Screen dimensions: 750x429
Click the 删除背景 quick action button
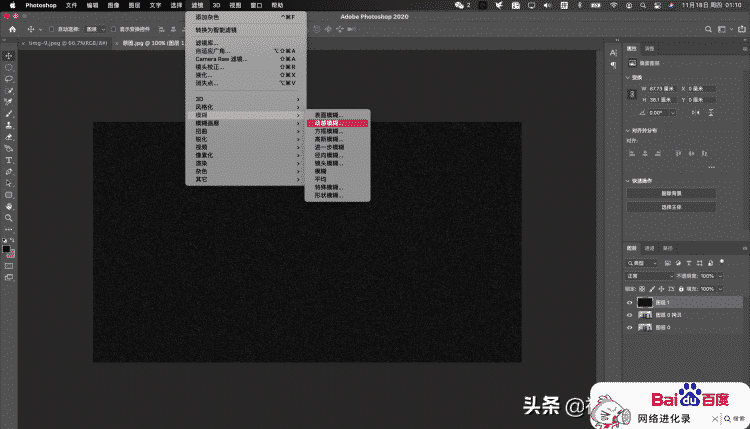(x=671, y=193)
